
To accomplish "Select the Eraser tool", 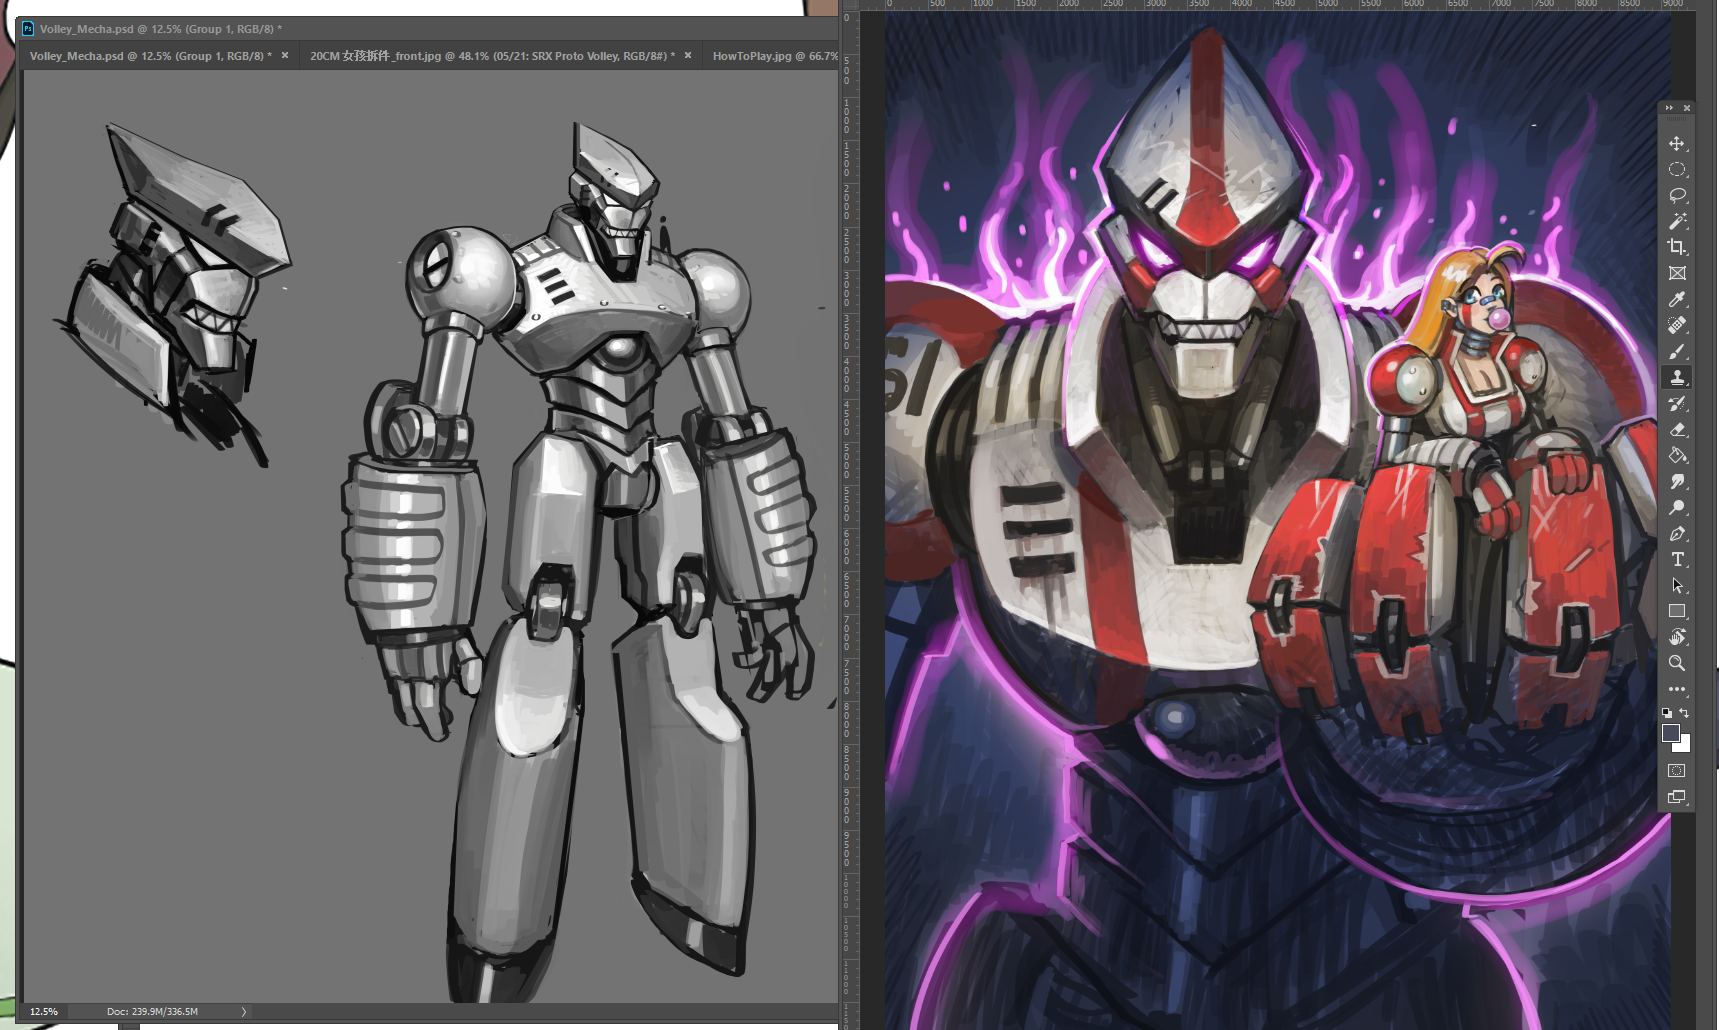I will 1677,430.
